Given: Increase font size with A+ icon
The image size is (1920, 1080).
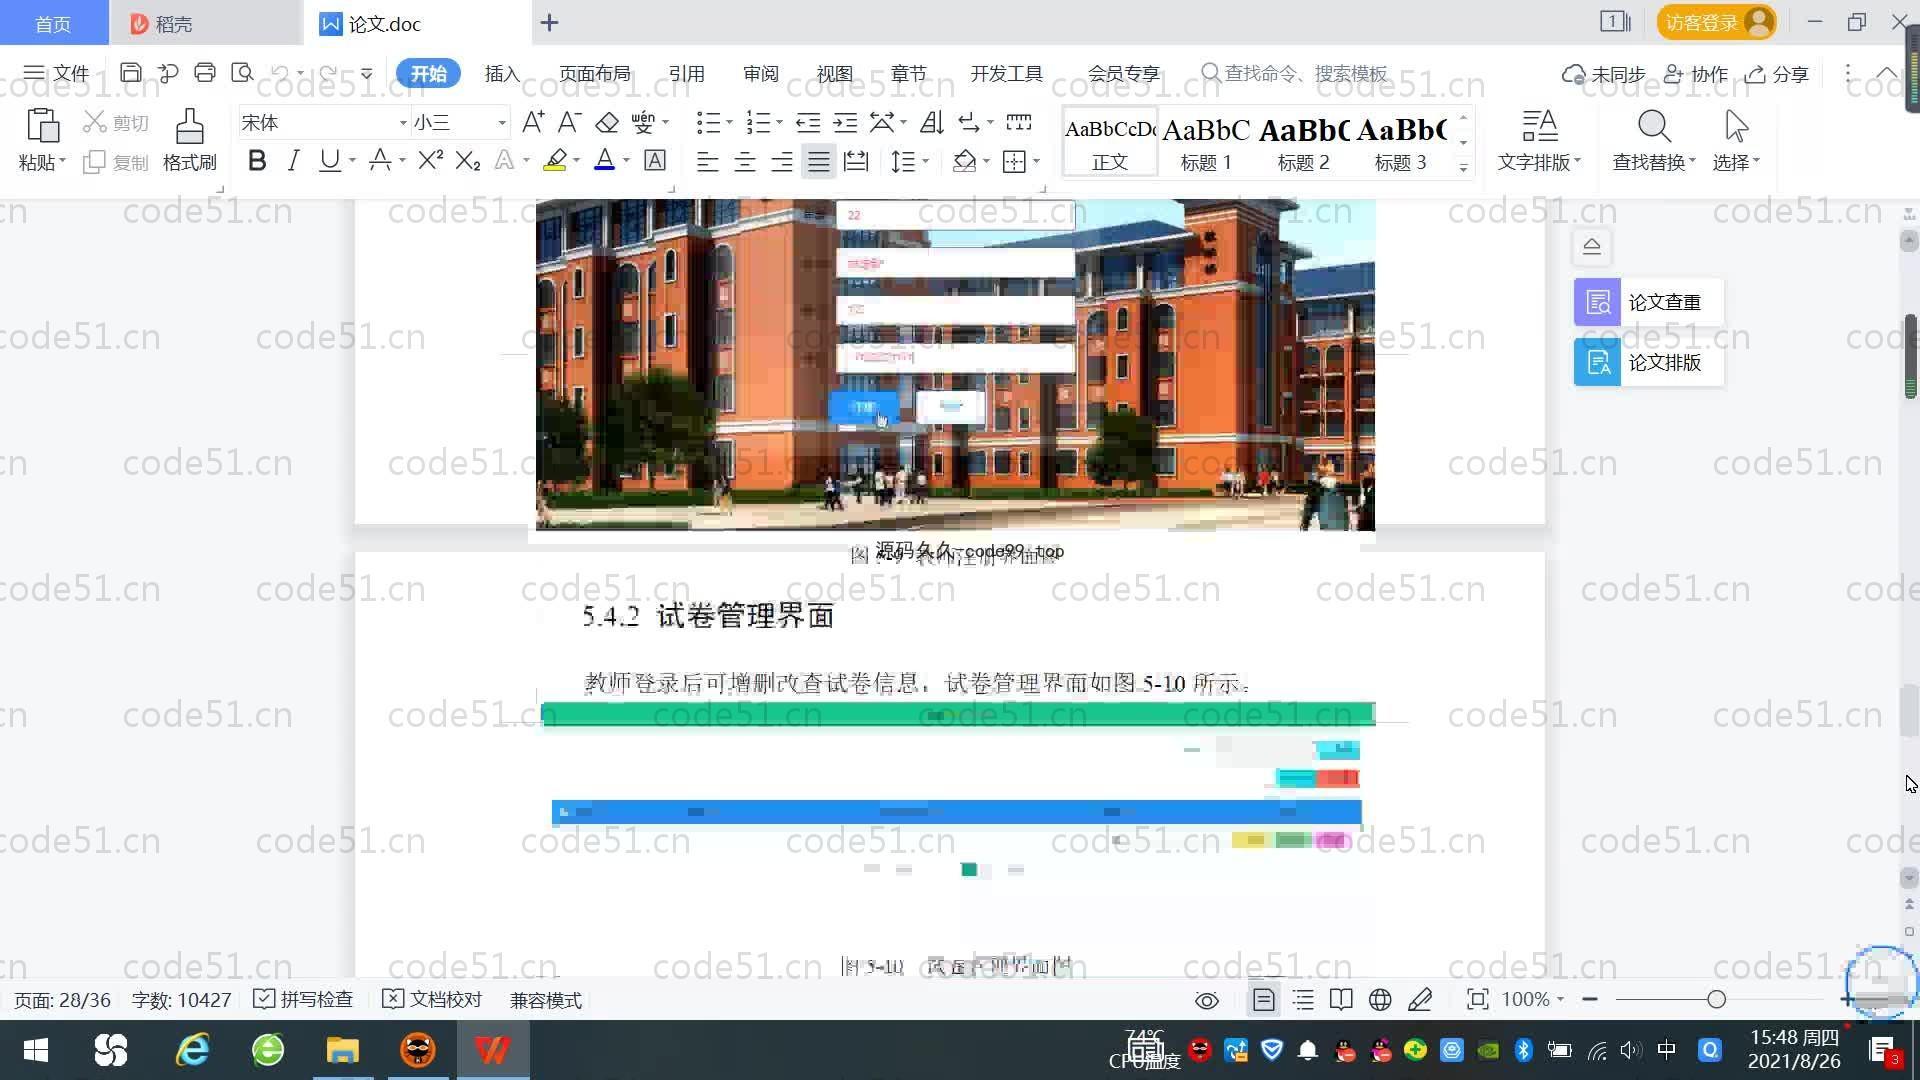Looking at the screenshot, I should coord(533,122).
